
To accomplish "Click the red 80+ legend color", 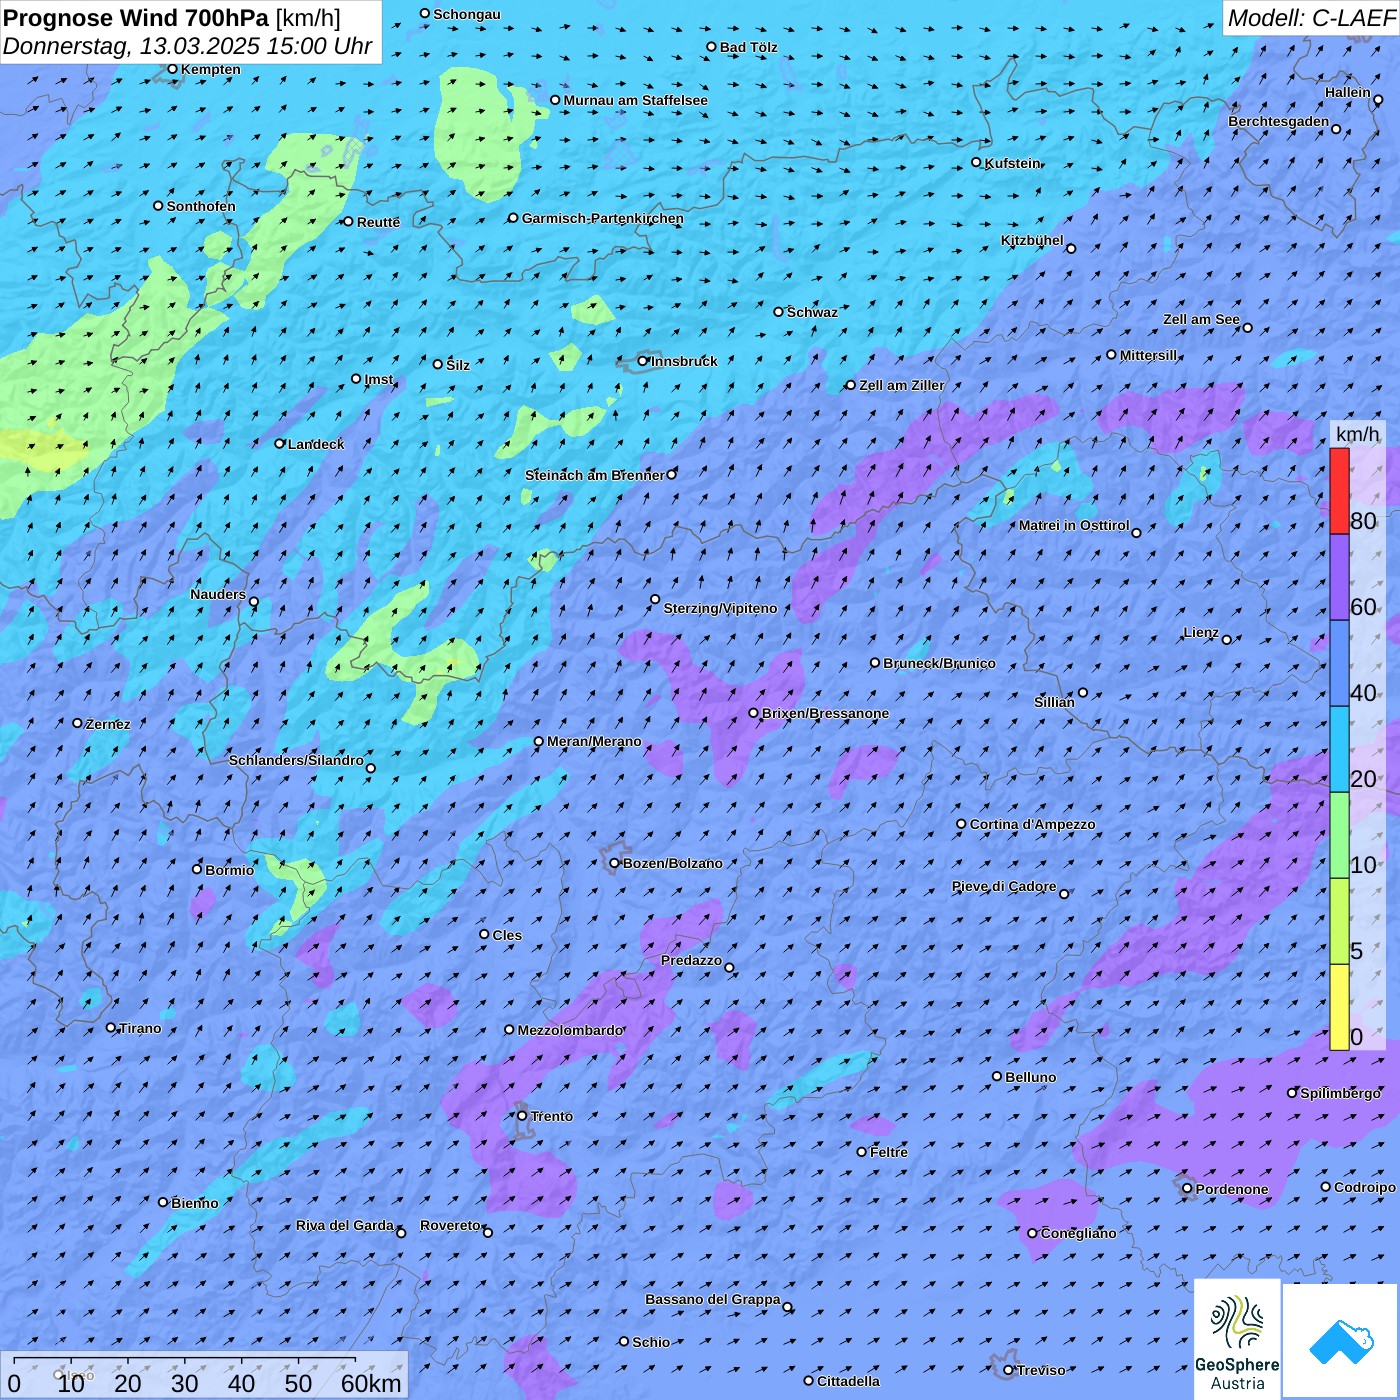I will [1339, 491].
